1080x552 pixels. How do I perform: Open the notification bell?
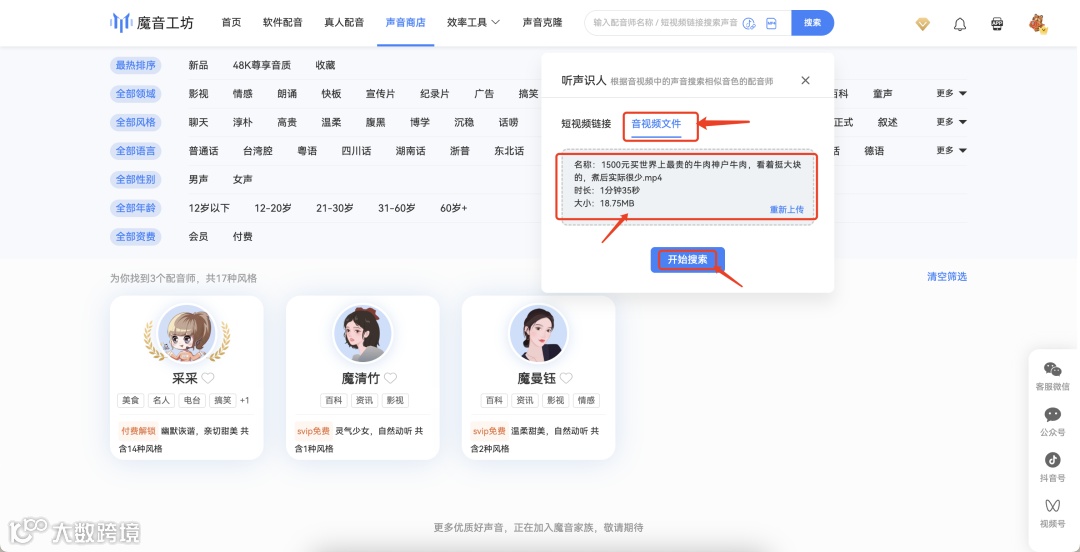click(959, 24)
